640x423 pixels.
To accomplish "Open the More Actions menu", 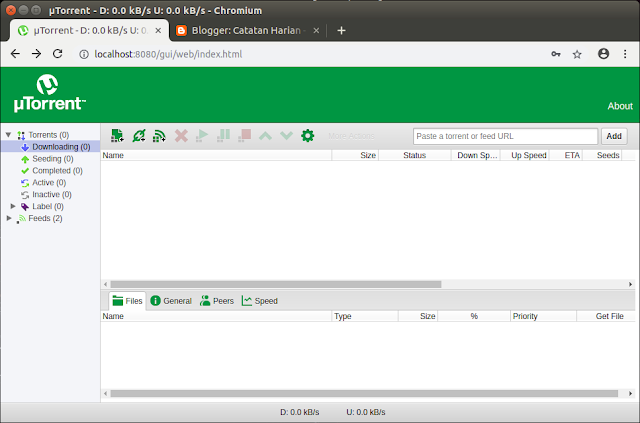I will tap(351, 136).
